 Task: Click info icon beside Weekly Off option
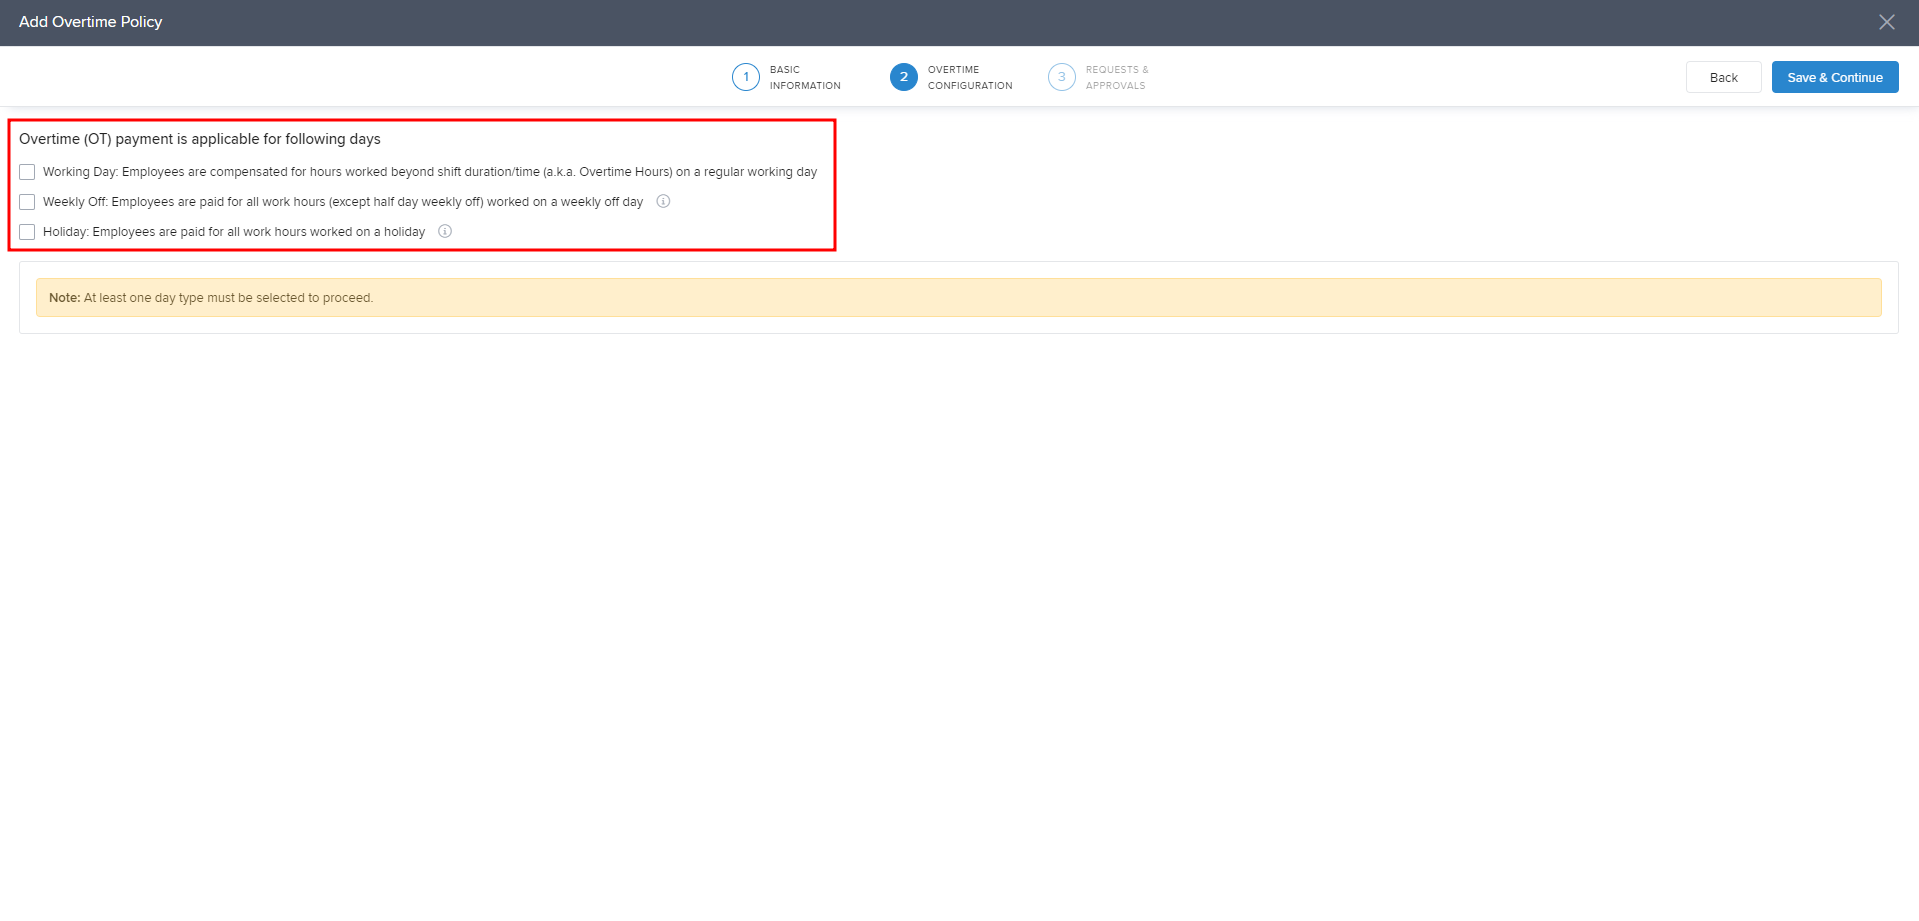tap(663, 201)
